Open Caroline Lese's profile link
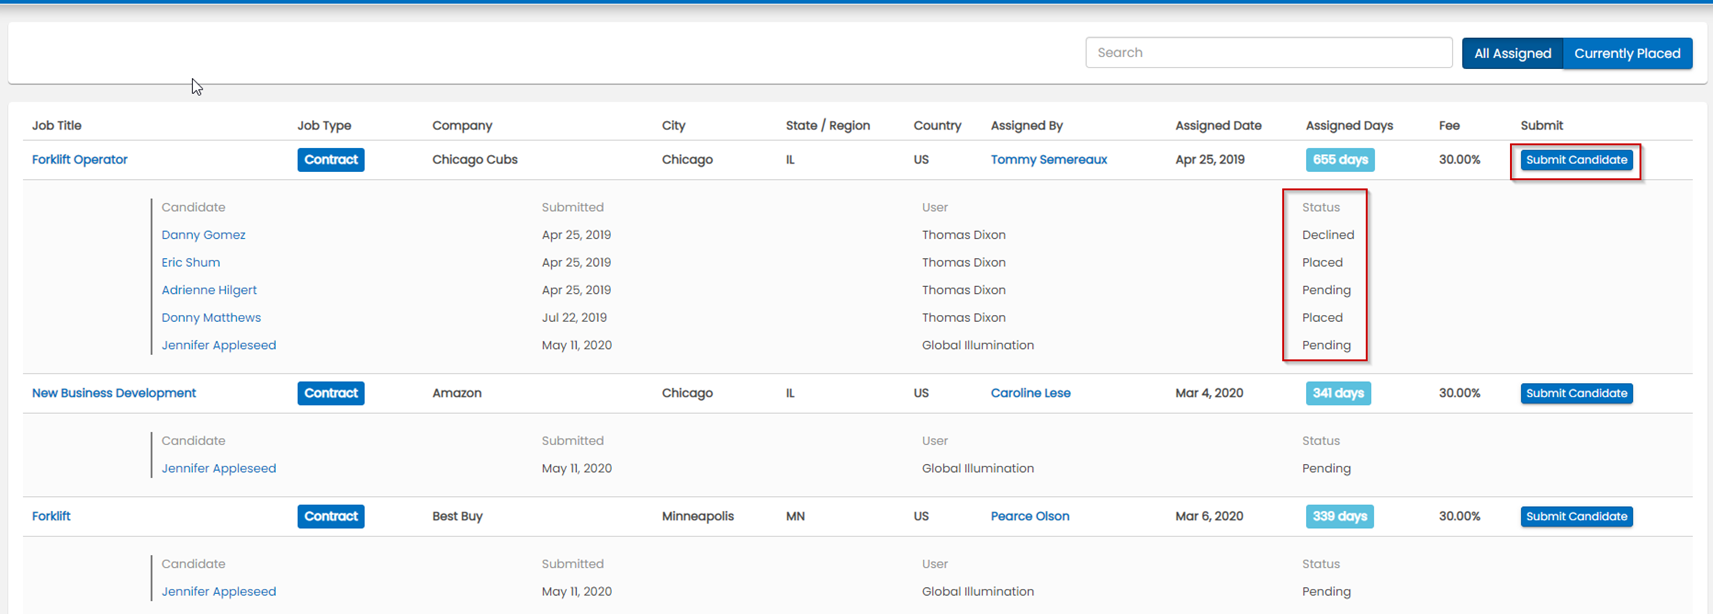1713x614 pixels. click(x=1030, y=393)
